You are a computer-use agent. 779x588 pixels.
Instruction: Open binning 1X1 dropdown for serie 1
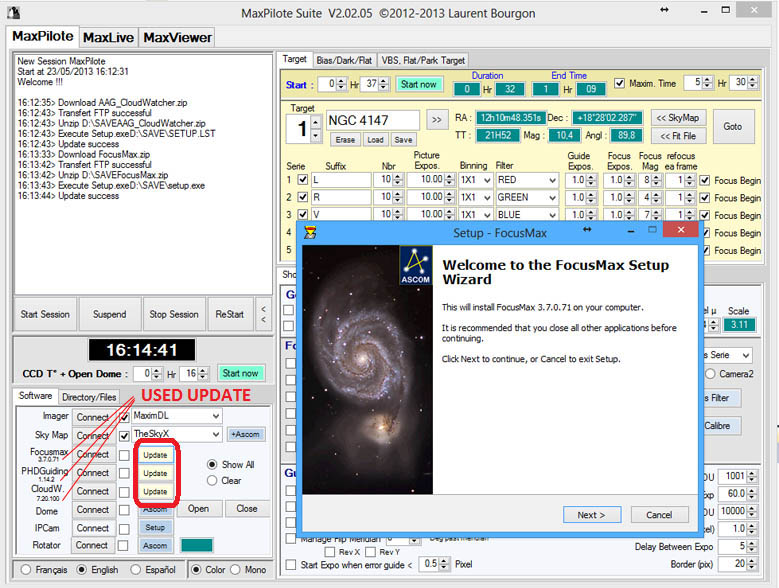click(x=487, y=180)
